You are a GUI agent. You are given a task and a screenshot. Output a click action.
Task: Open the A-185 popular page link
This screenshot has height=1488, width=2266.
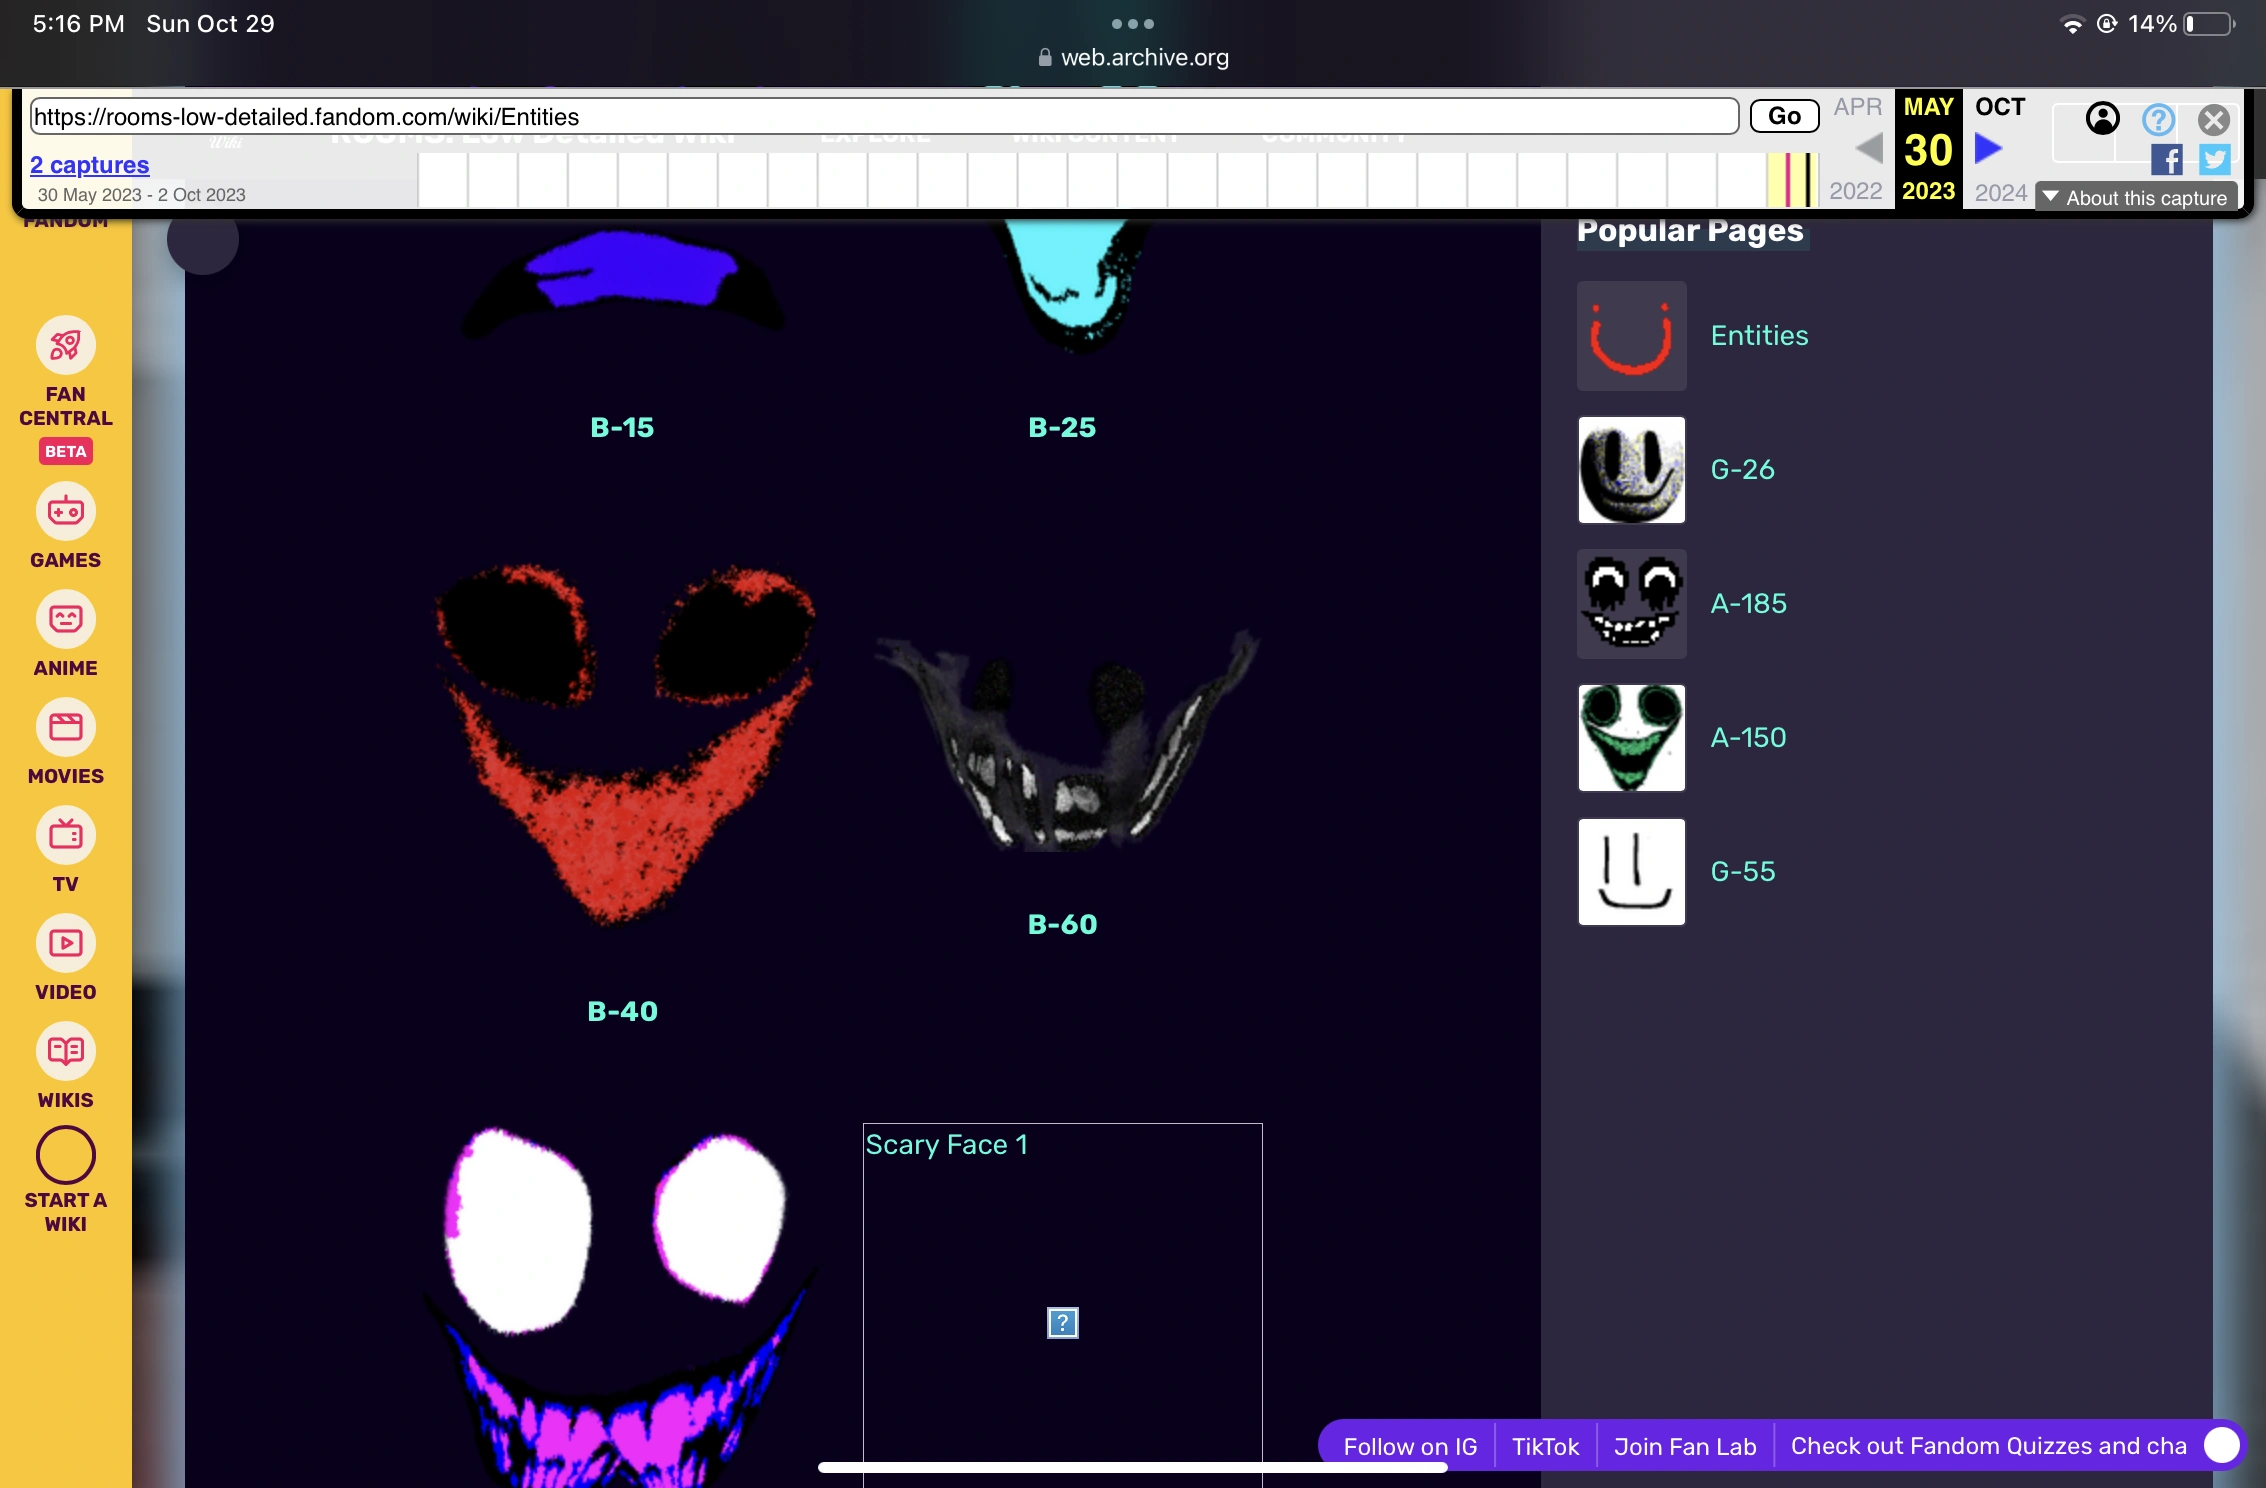point(1748,604)
